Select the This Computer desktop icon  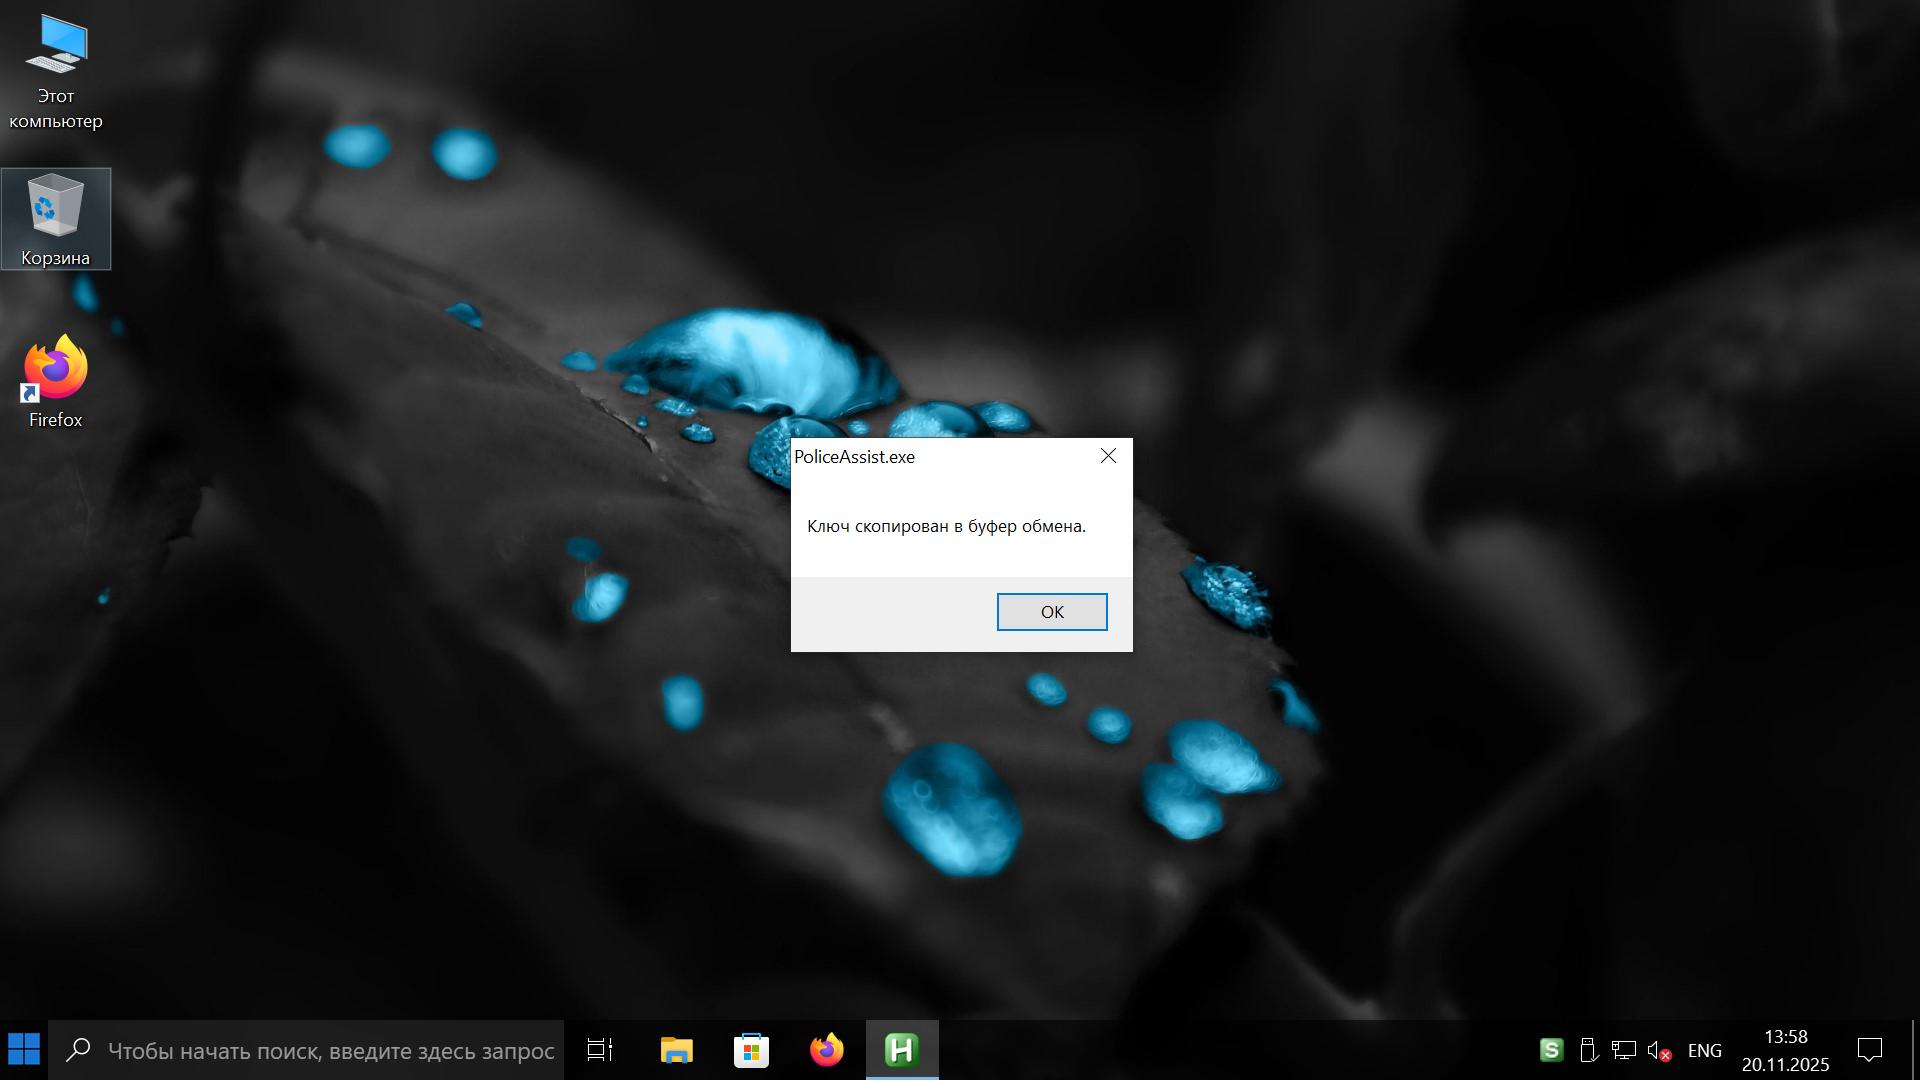pyautogui.click(x=56, y=70)
